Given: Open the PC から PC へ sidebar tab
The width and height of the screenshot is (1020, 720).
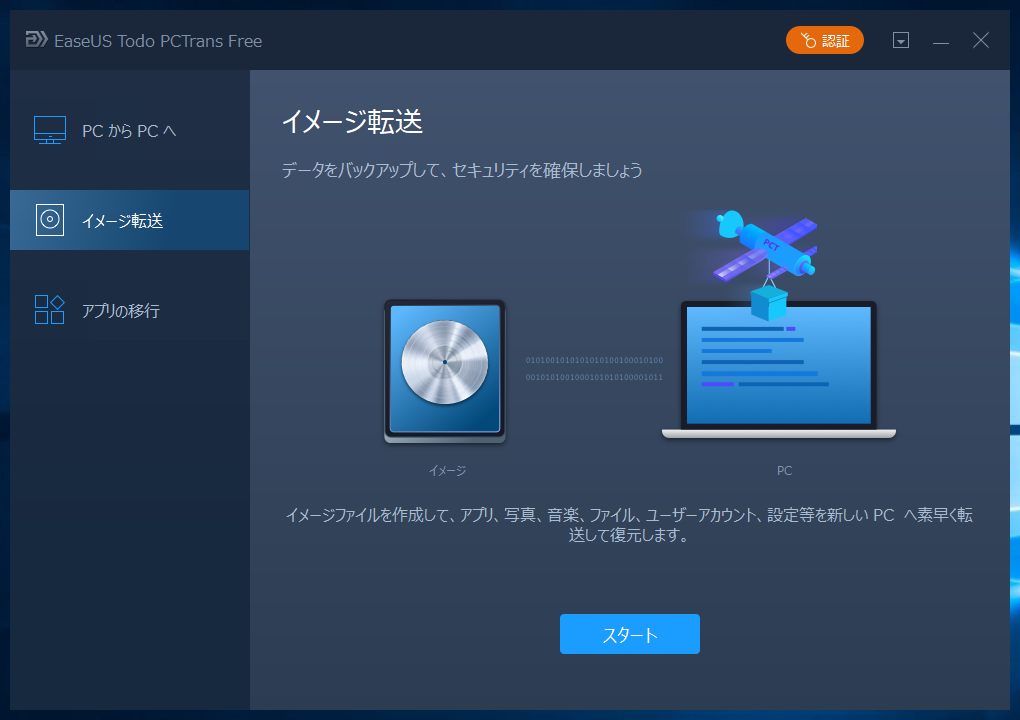Looking at the screenshot, I should tap(129, 130).
